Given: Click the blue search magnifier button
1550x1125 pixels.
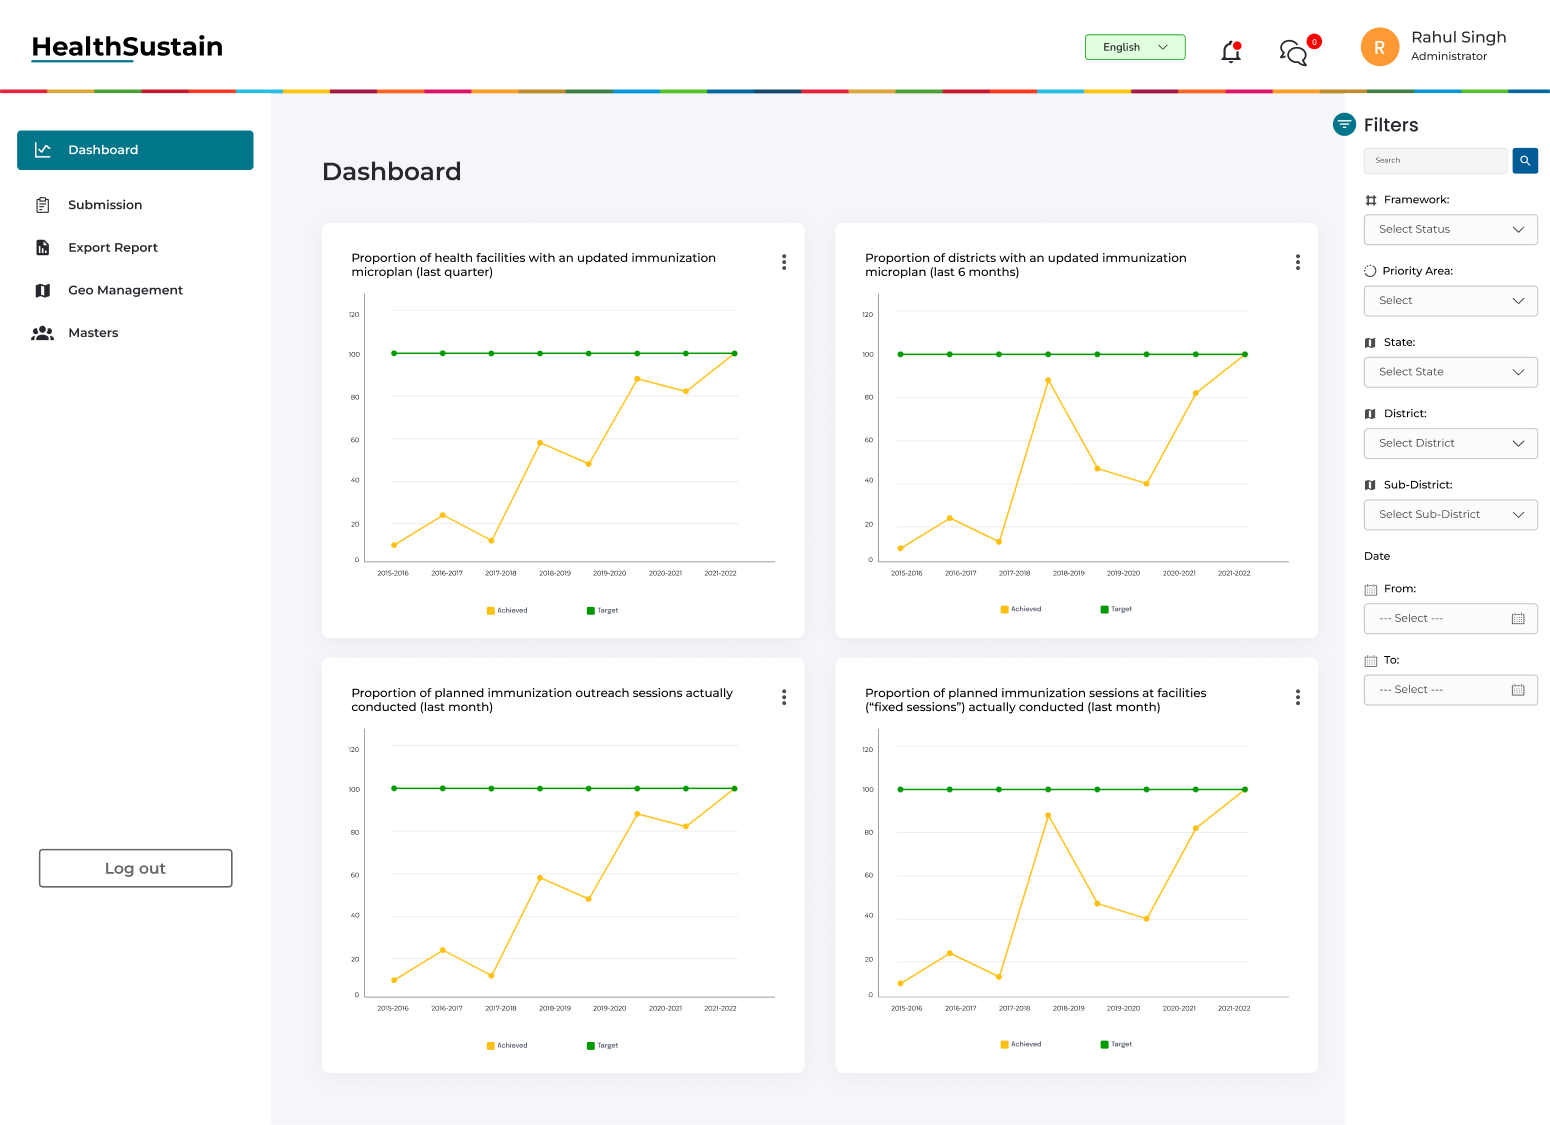Looking at the screenshot, I should [x=1525, y=160].
